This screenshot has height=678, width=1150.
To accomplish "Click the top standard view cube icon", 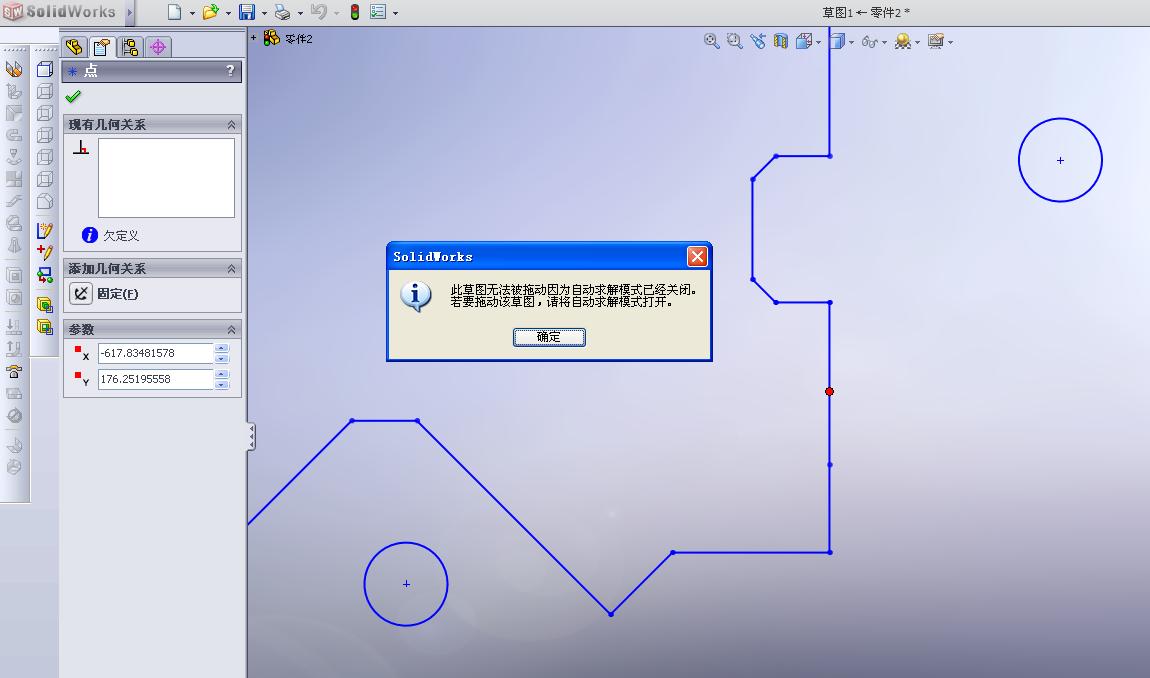I will (x=45, y=69).
